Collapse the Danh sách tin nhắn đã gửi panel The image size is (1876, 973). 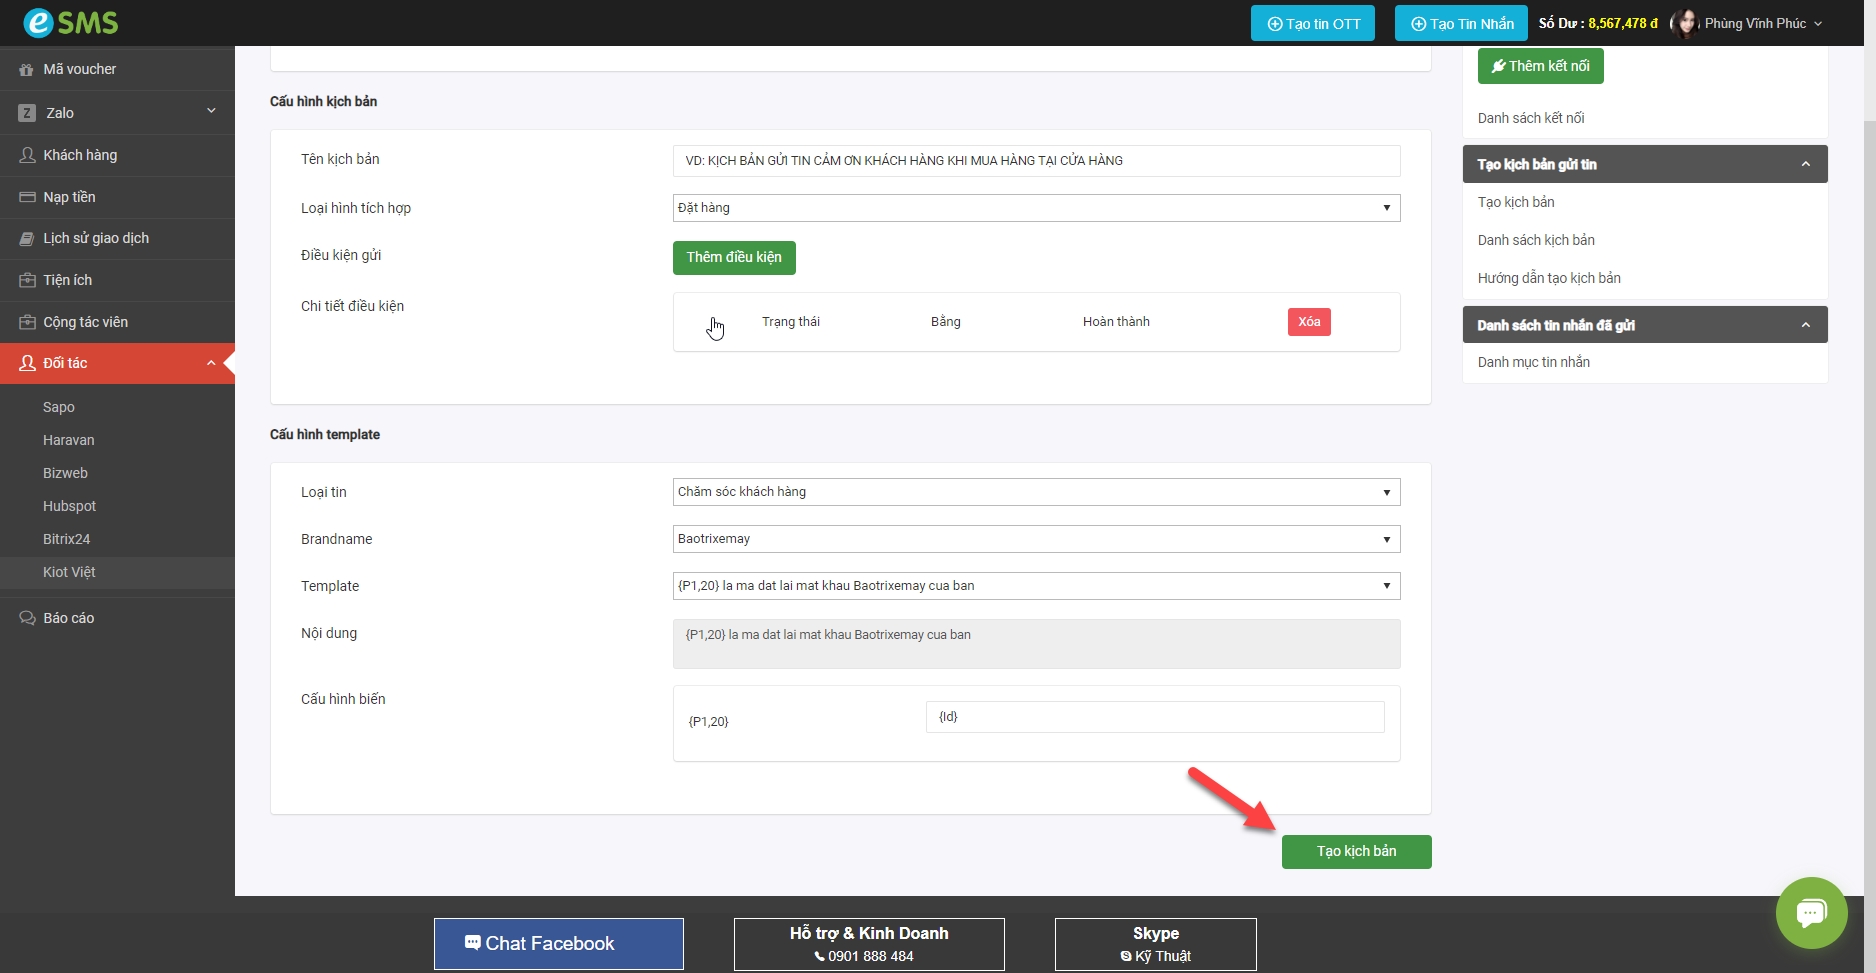(x=1805, y=325)
